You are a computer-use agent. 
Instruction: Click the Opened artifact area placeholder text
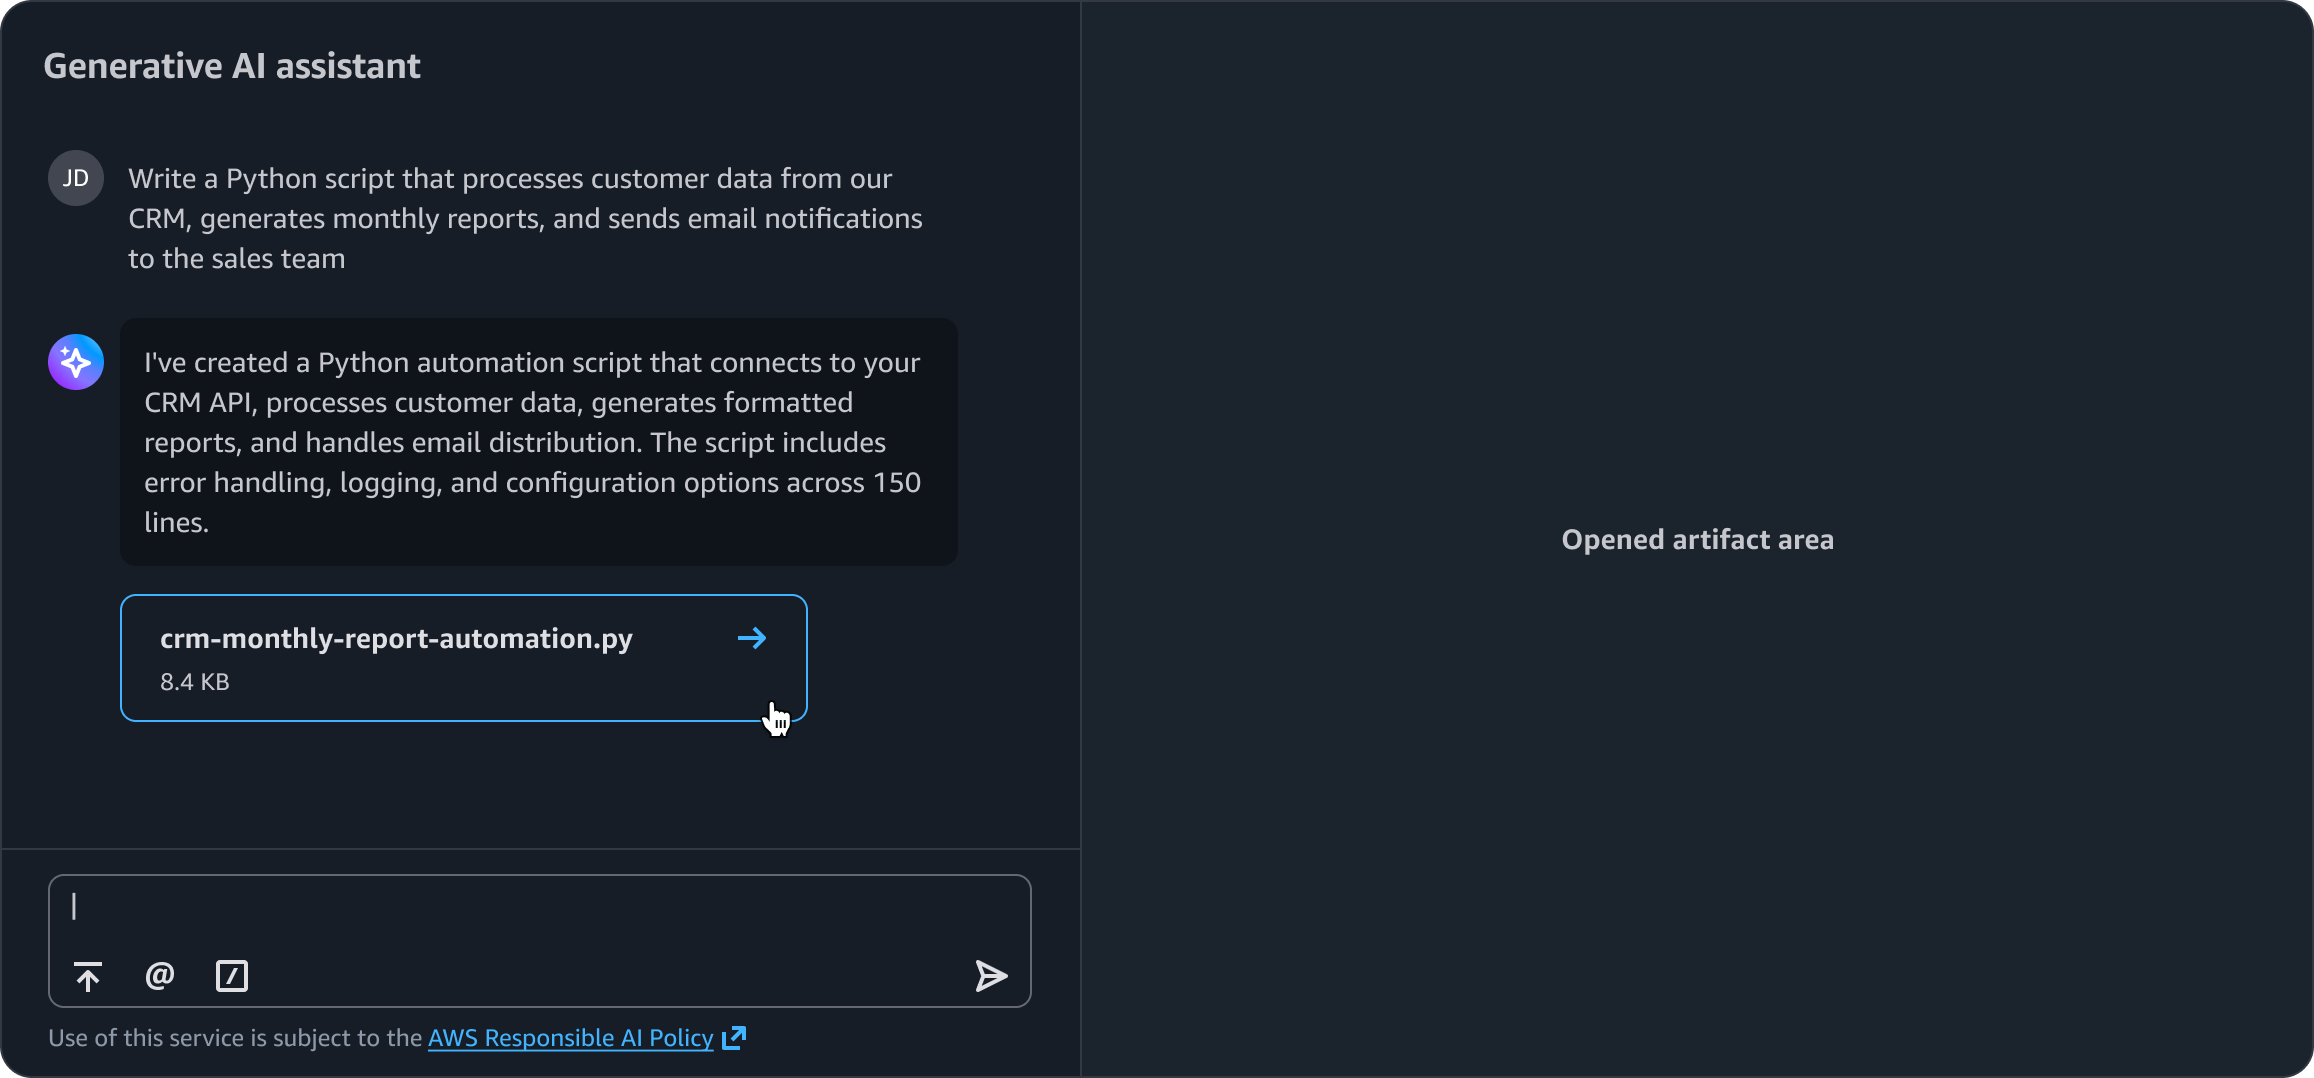pyautogui.click(x=1697, y=540)
